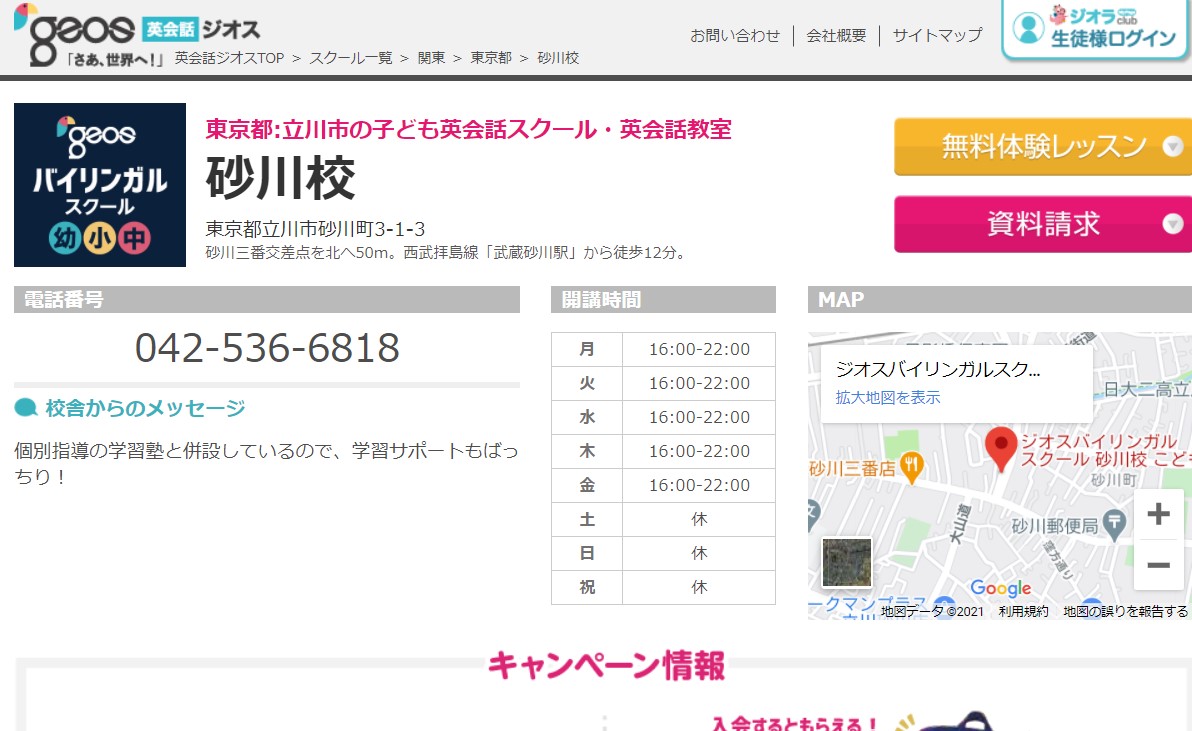This screenshot has width=1192, height=731.
Task: Click 地図の誤りを報告する link
Action: (1125, 611)
